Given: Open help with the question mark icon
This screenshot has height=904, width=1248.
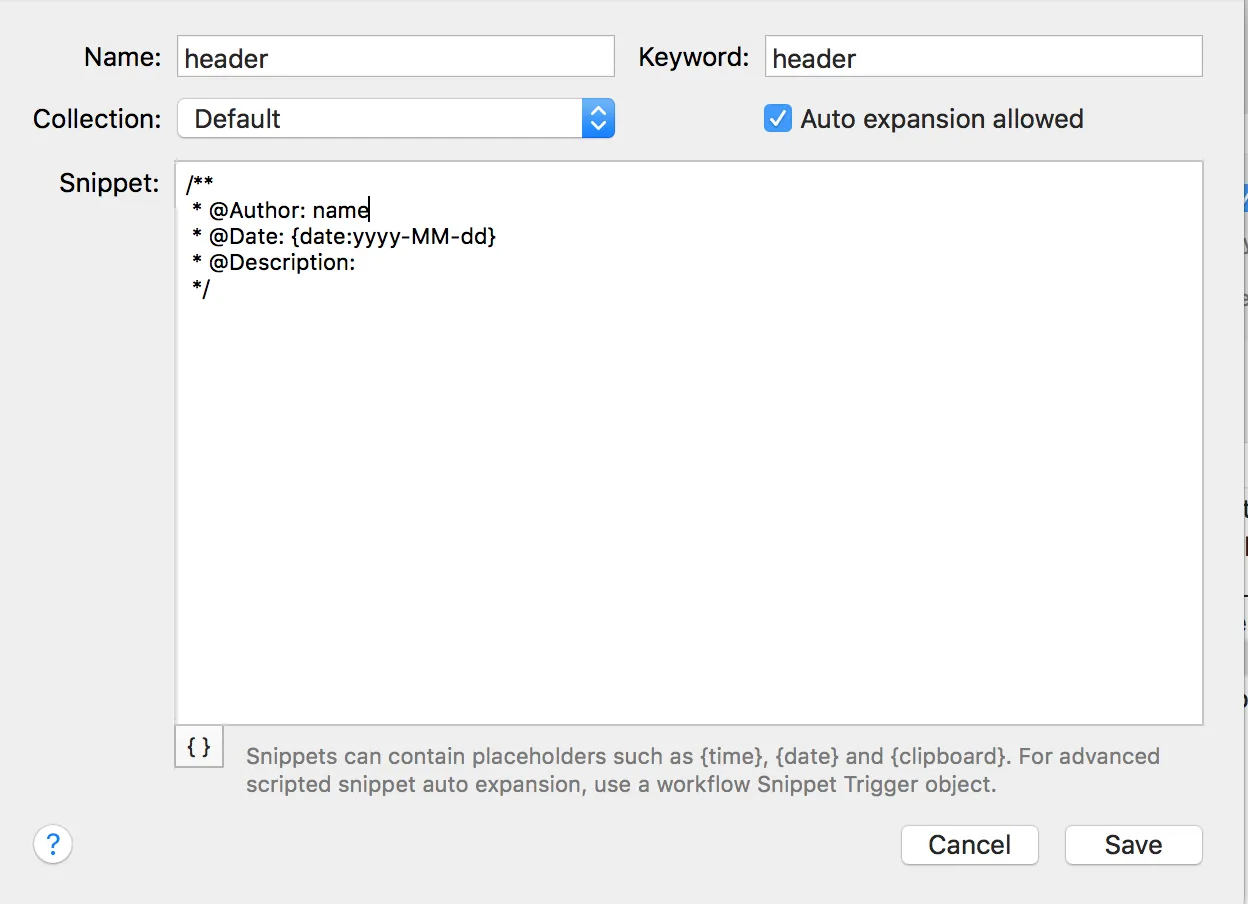Looking at the screenshot, I should tap(53, 844).
